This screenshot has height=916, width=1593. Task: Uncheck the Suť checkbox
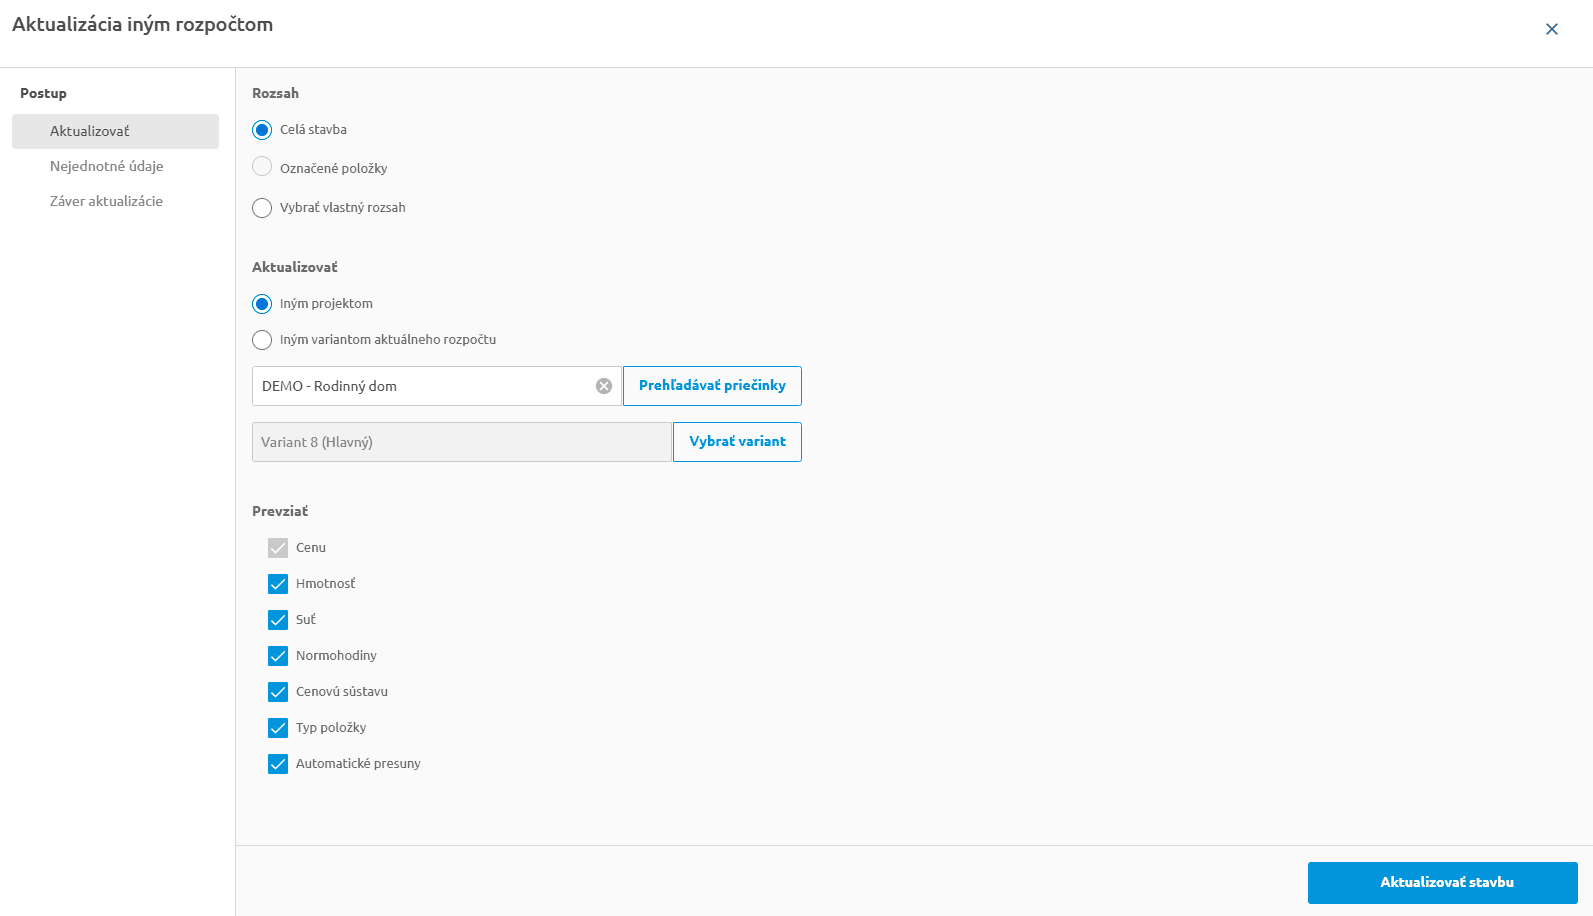click(x=278, y=620)
